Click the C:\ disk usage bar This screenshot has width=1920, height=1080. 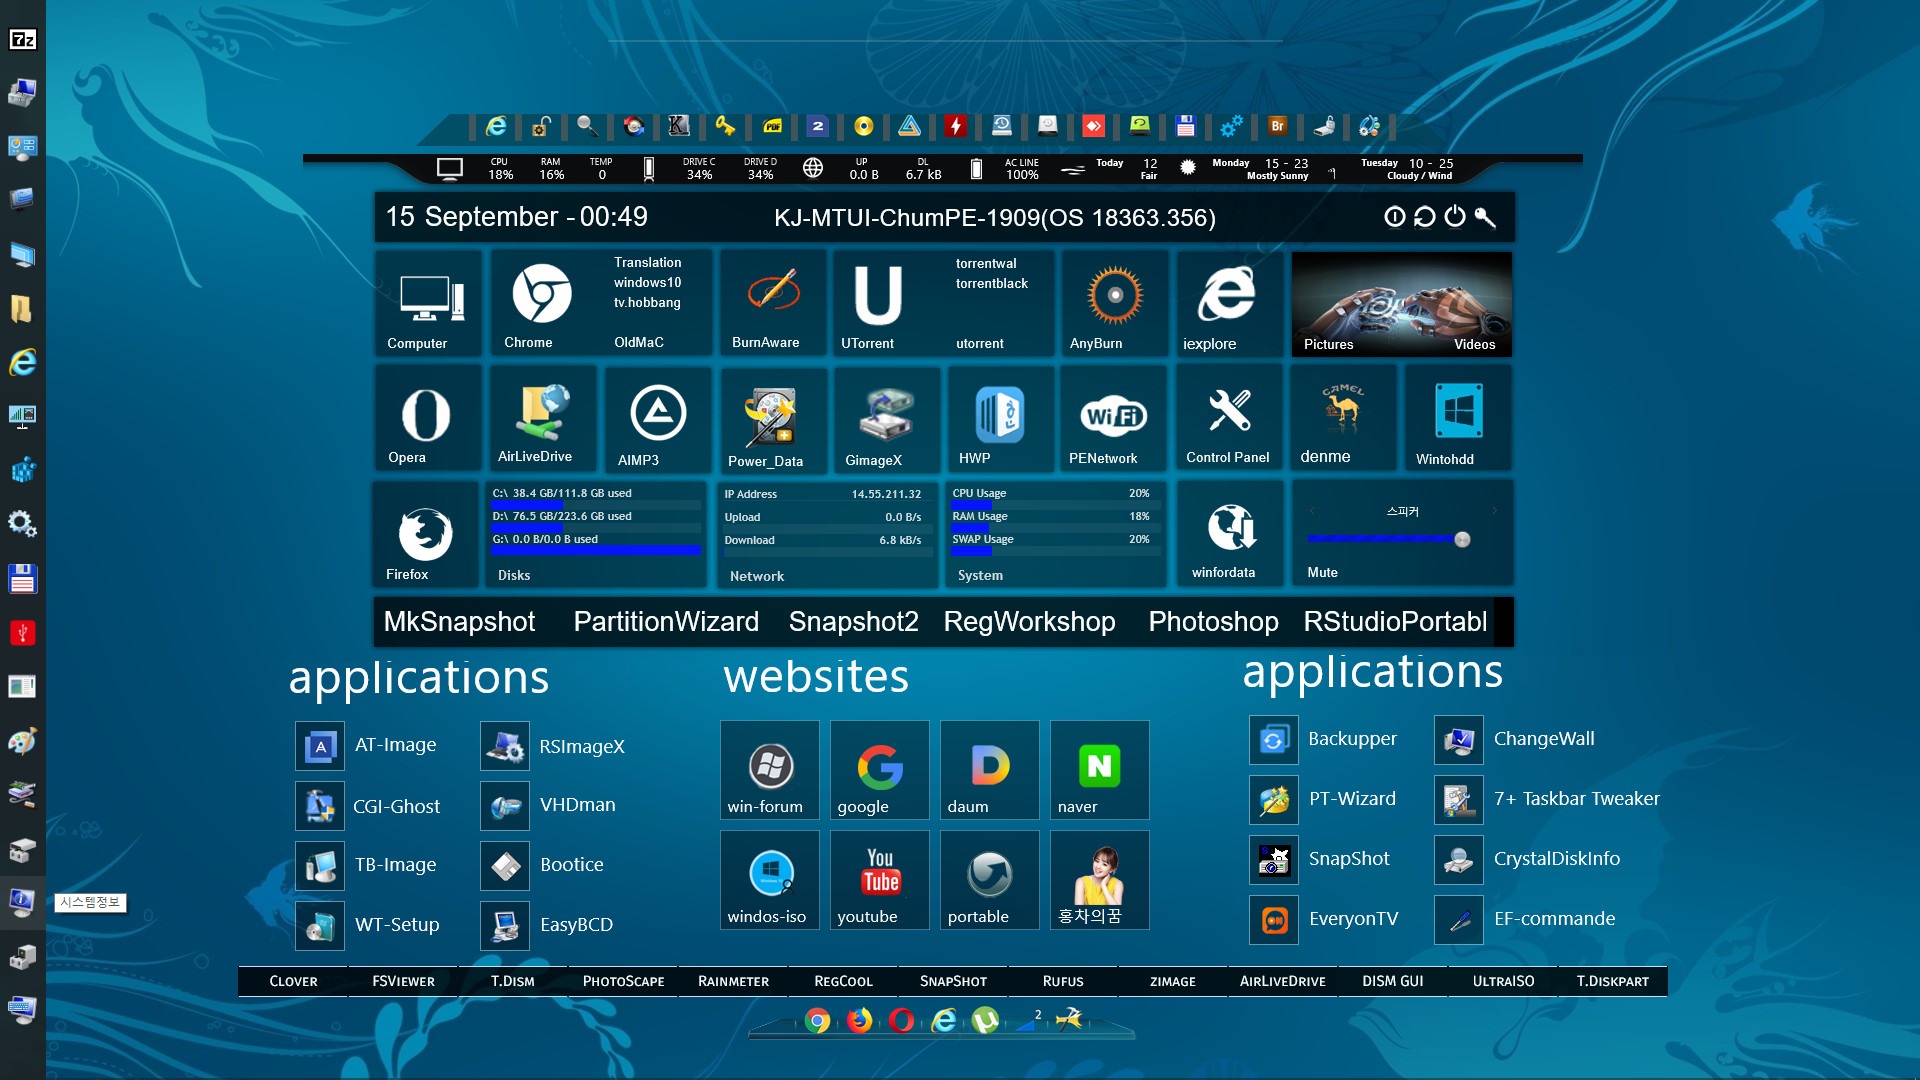(x=596, y=504)
